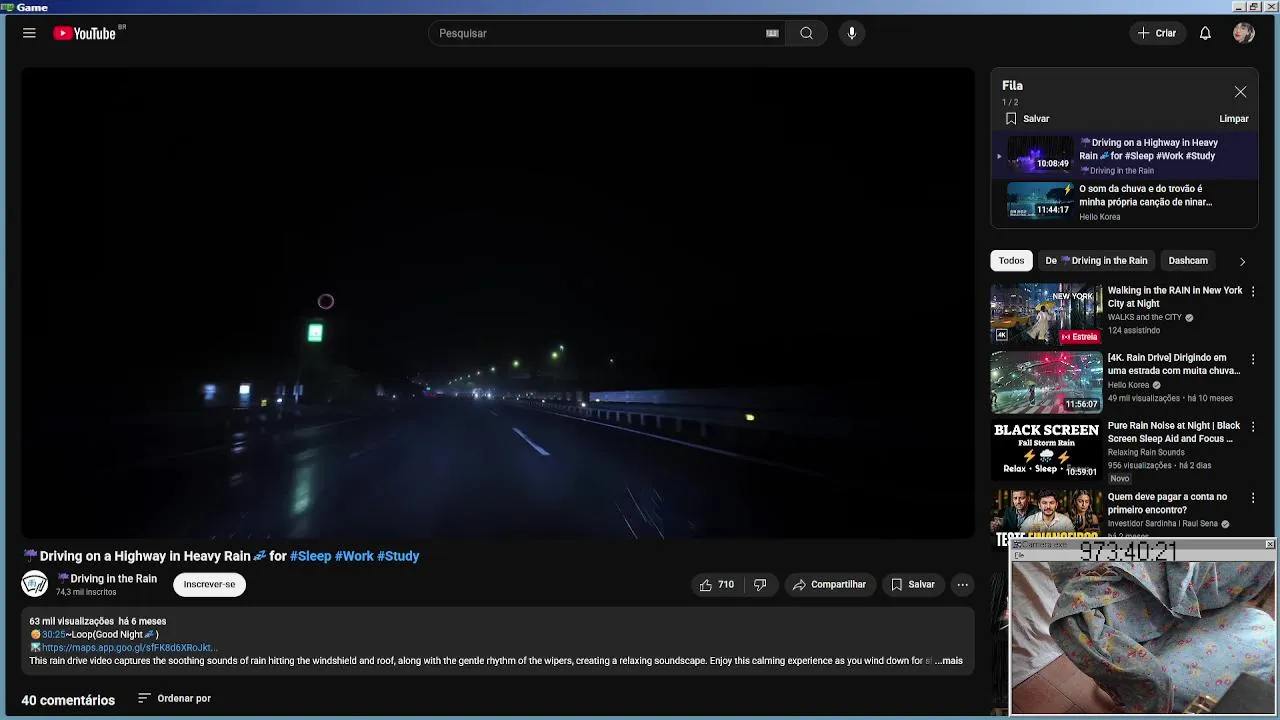Open the Criar create menu
This screenshot has height=720, width=1280.
[x=1157, y=33]
